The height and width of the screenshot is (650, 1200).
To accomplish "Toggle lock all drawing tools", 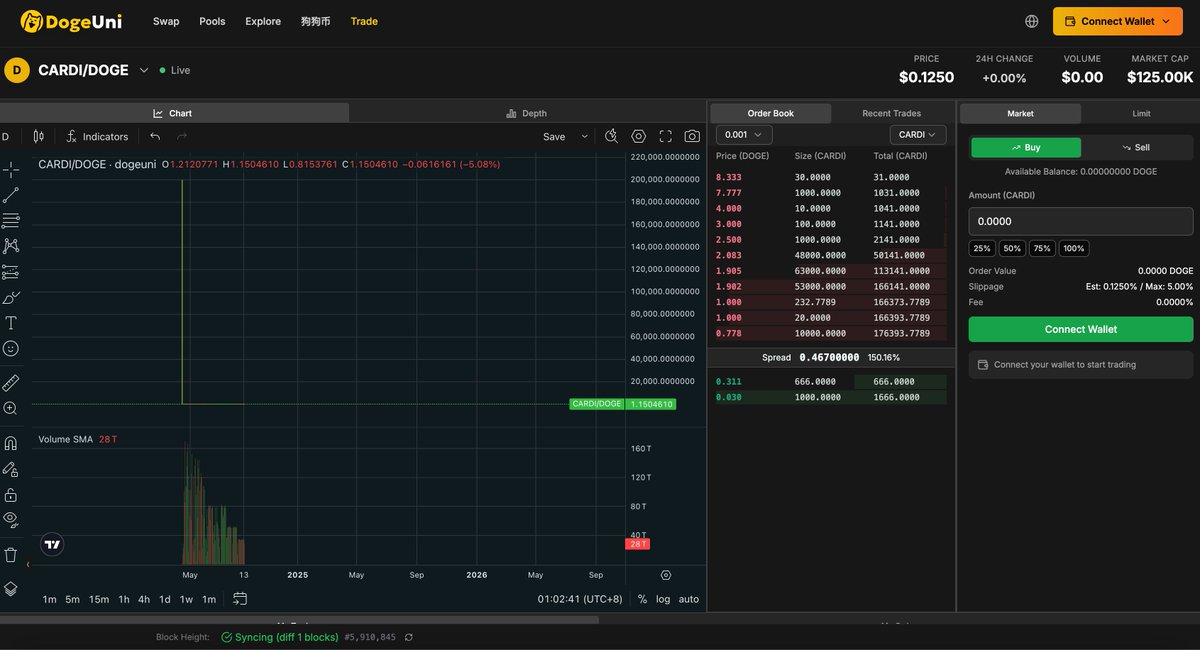I will (11, 495).
